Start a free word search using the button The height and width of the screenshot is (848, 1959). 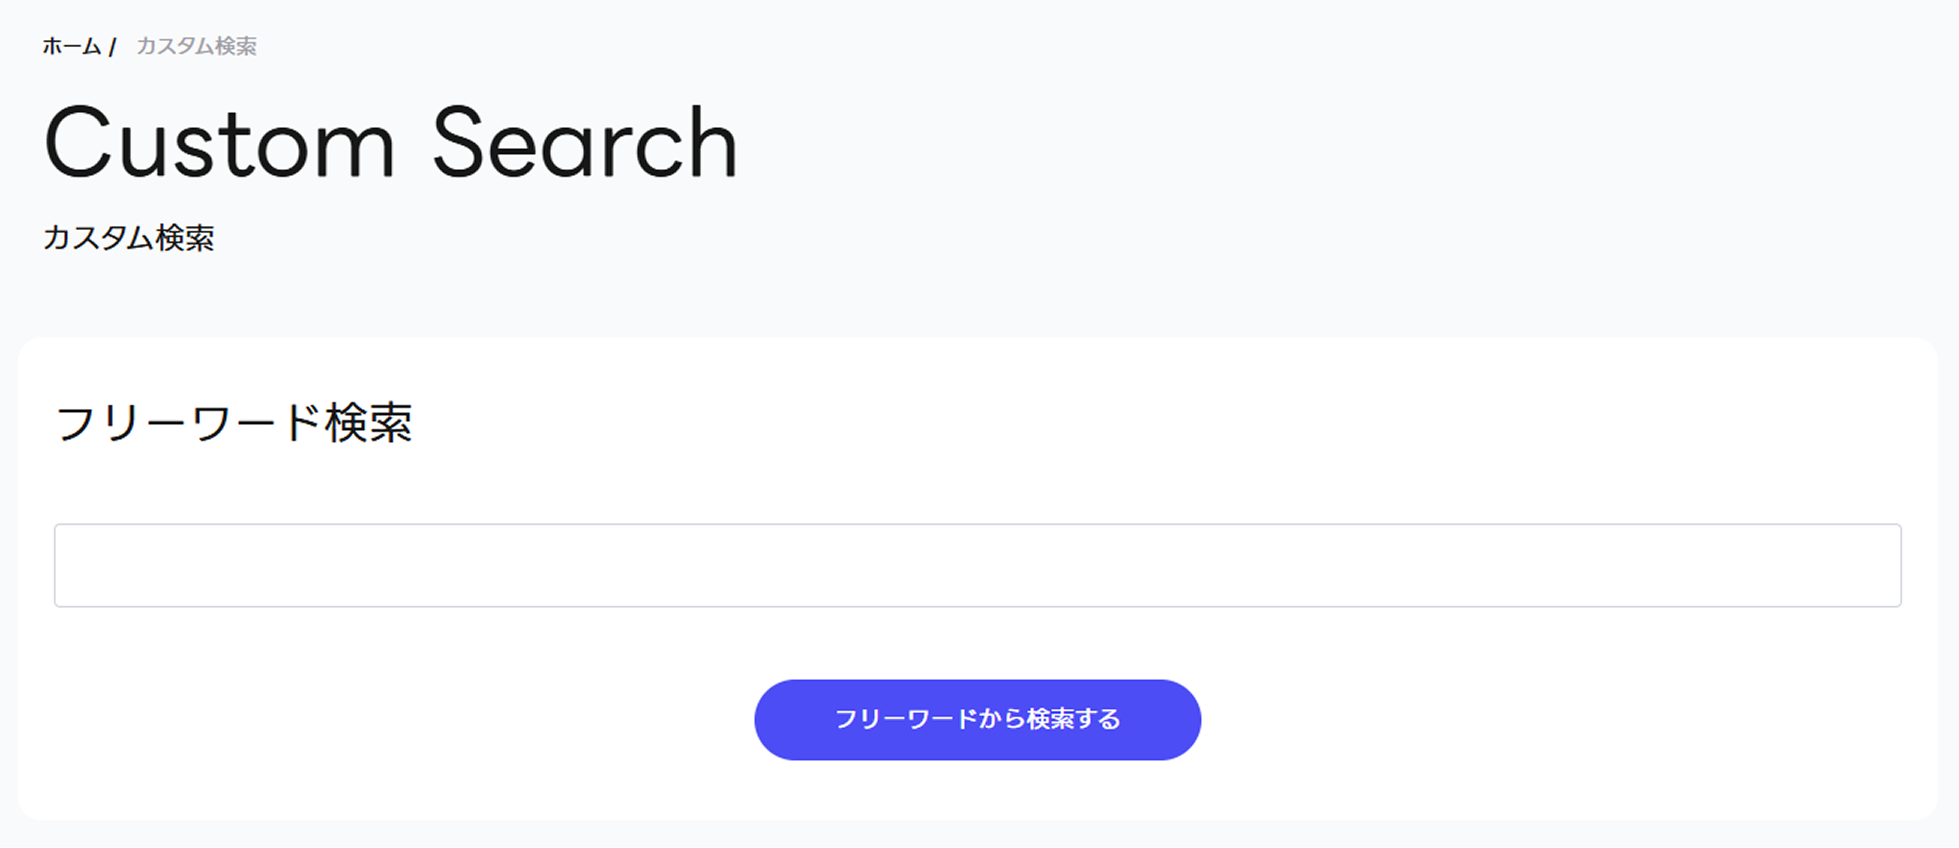coord(977,720)
